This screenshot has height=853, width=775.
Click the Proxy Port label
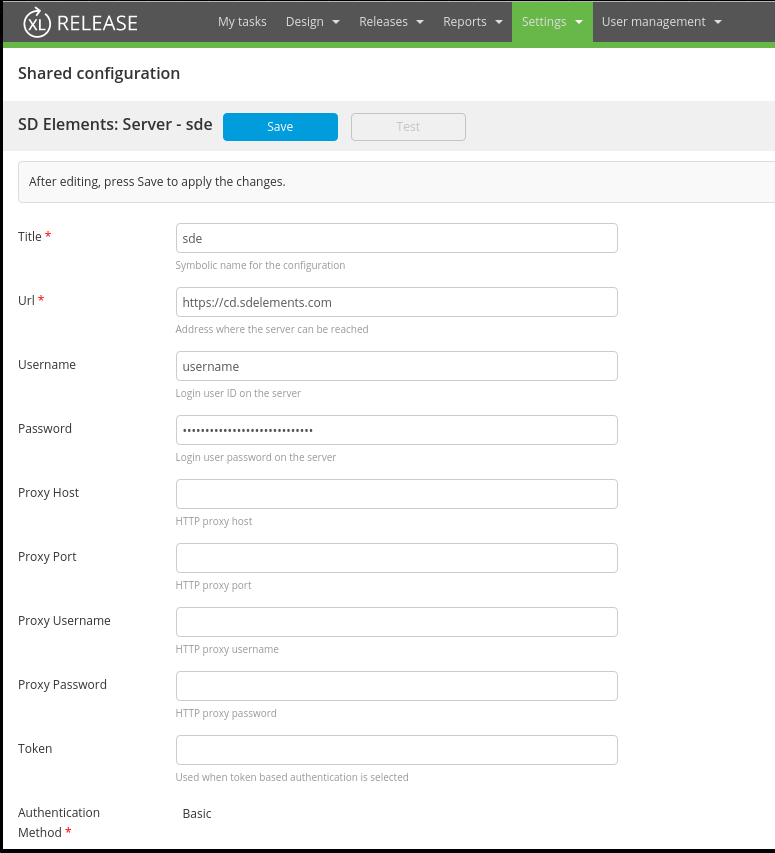tap(47, 557)
